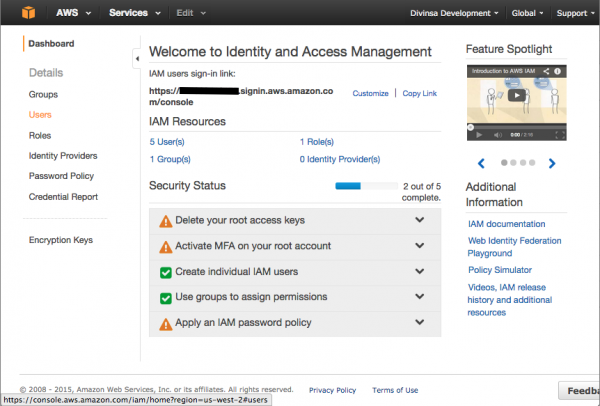Enter fullscreen on the IAM video
The height and width of the screenshot is (406, 600).
559,135
